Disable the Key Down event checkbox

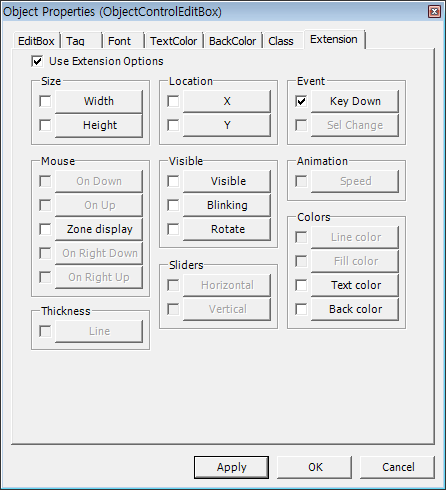click(301, 101)
